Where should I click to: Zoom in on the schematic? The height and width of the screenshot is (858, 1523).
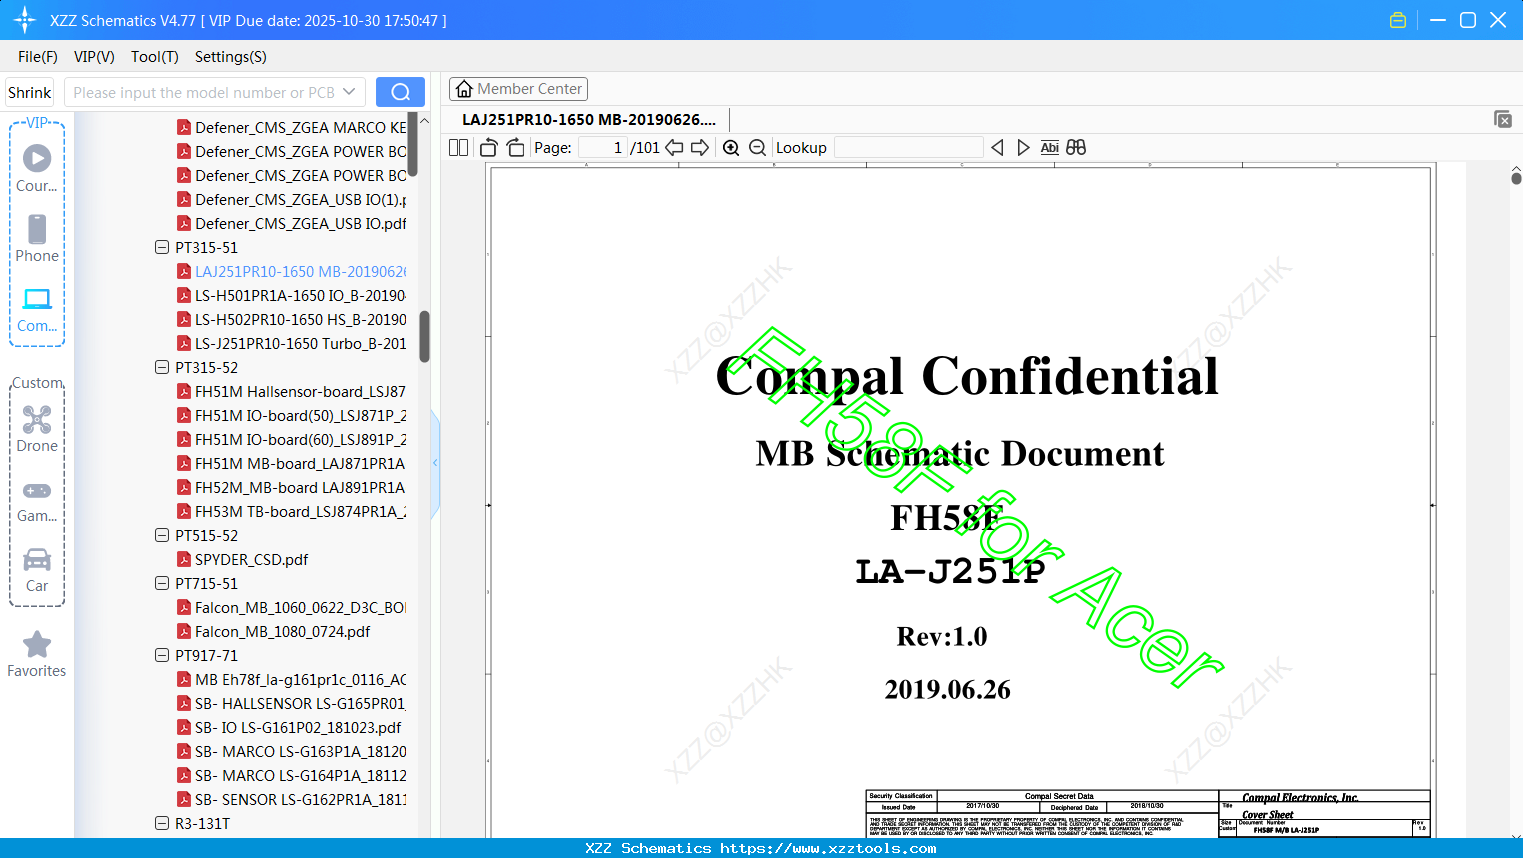[731, 148]
